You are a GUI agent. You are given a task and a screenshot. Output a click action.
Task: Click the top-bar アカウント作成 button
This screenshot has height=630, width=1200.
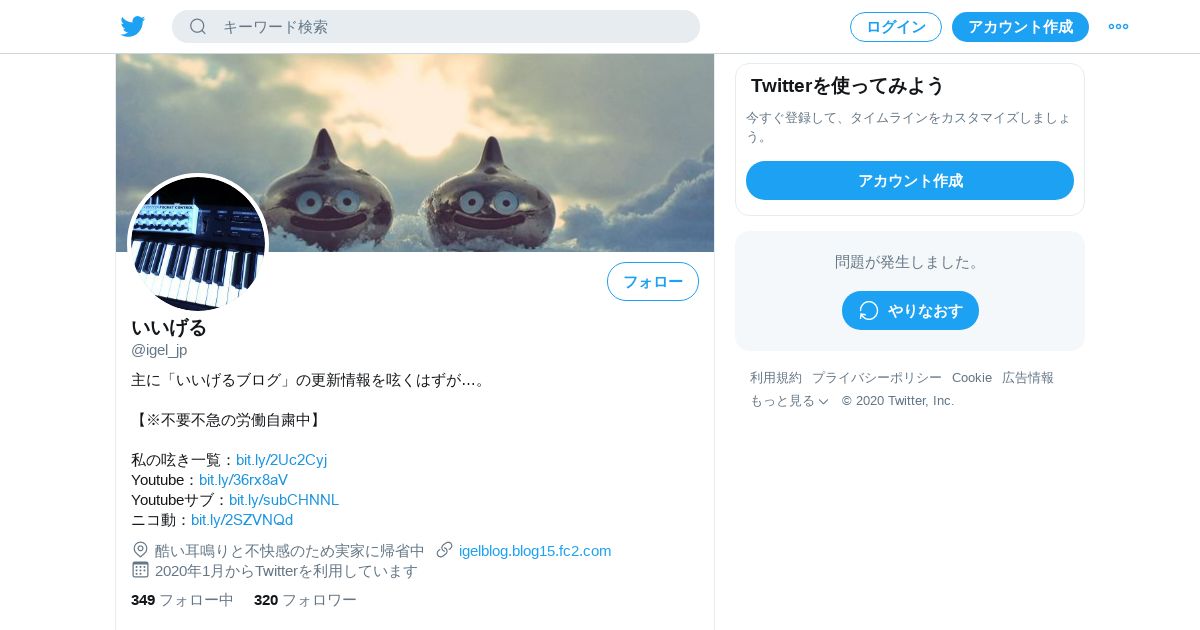click(1020, 27)
